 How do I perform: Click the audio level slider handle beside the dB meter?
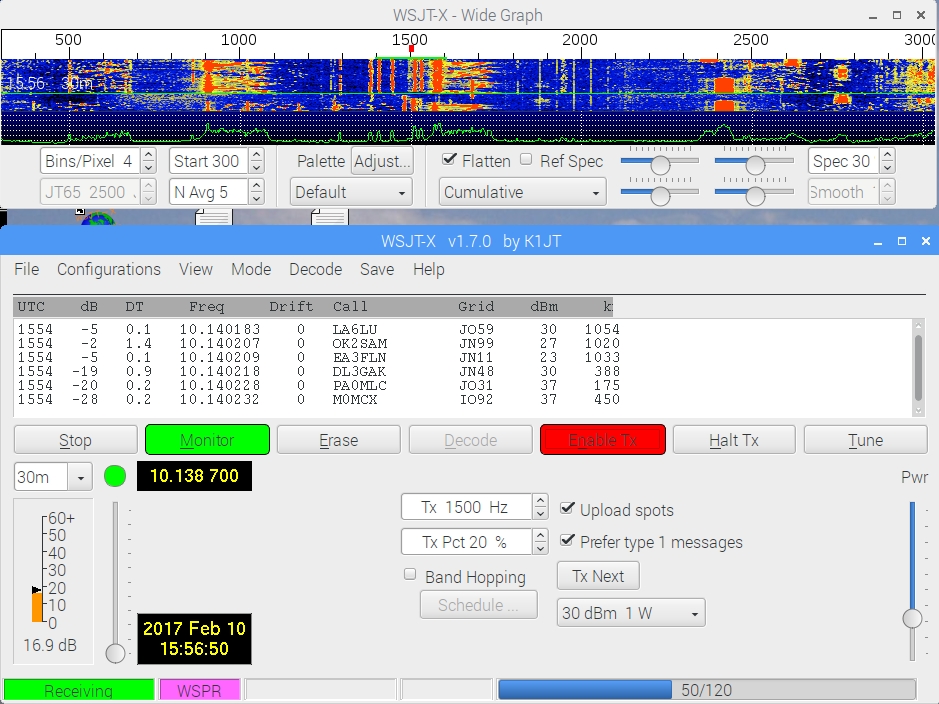coord(115,653)
